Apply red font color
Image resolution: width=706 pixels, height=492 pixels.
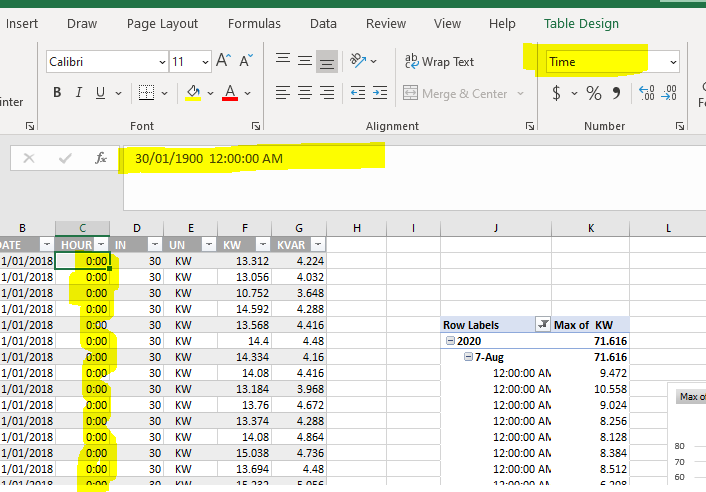coord(230,93)
